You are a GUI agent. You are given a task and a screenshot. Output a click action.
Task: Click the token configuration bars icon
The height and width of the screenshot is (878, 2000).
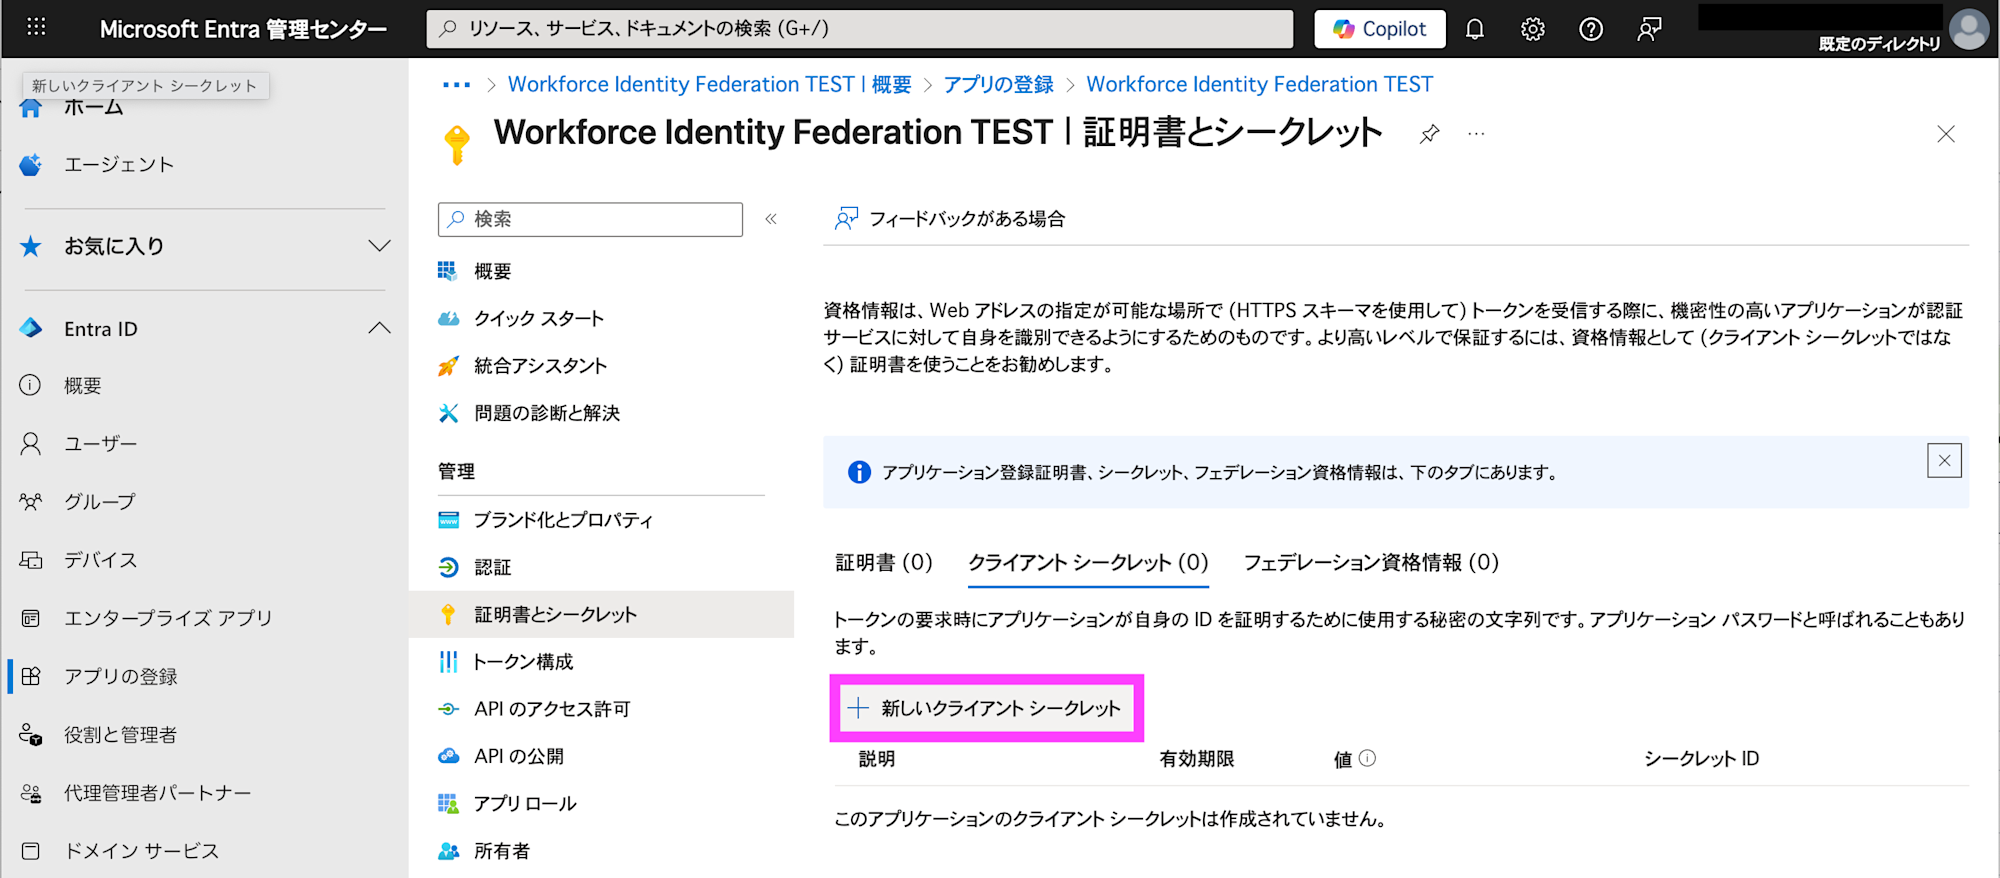(448, 662)
